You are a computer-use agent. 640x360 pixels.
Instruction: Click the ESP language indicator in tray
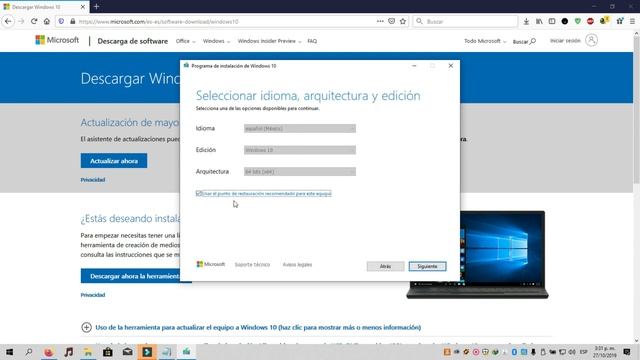click(x=584, y=352)
